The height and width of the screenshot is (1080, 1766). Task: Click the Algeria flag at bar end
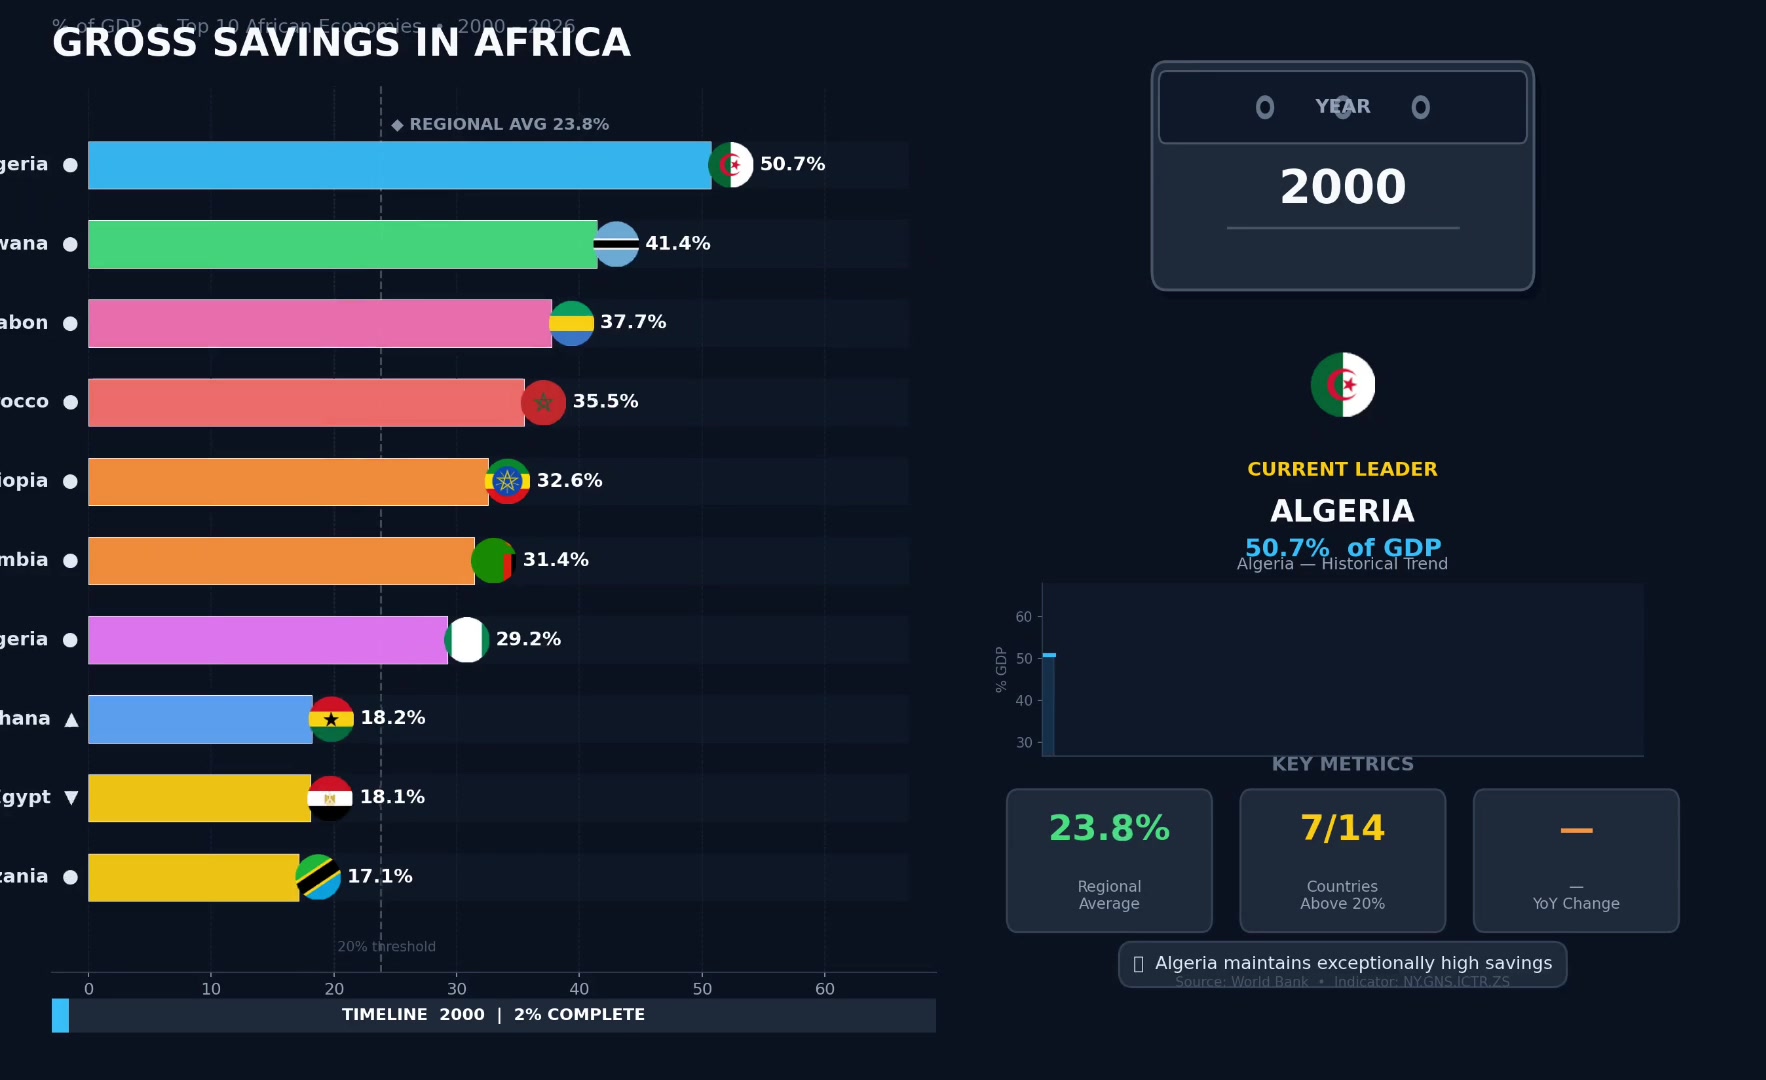point(731,165)
